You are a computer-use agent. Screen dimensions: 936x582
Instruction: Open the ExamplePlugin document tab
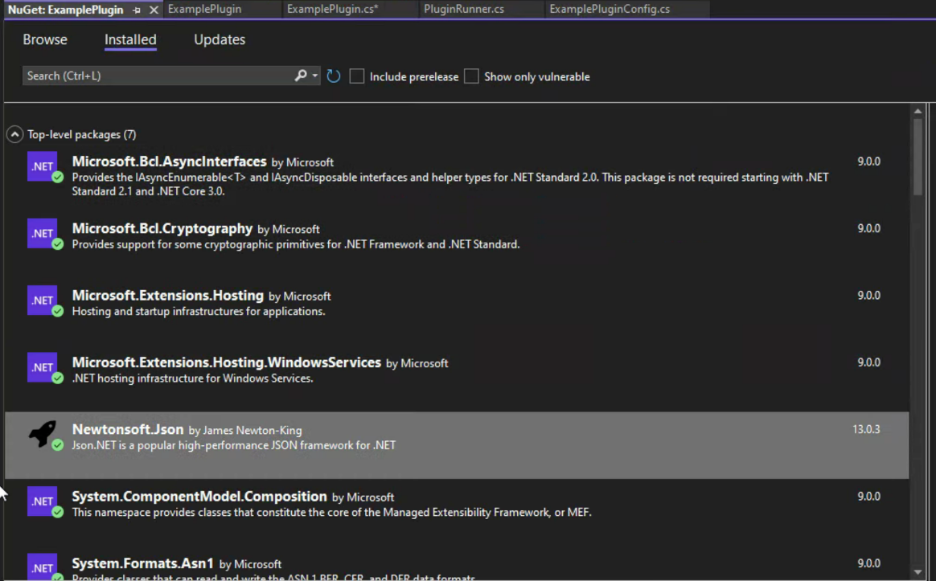[x=205, y=10]
